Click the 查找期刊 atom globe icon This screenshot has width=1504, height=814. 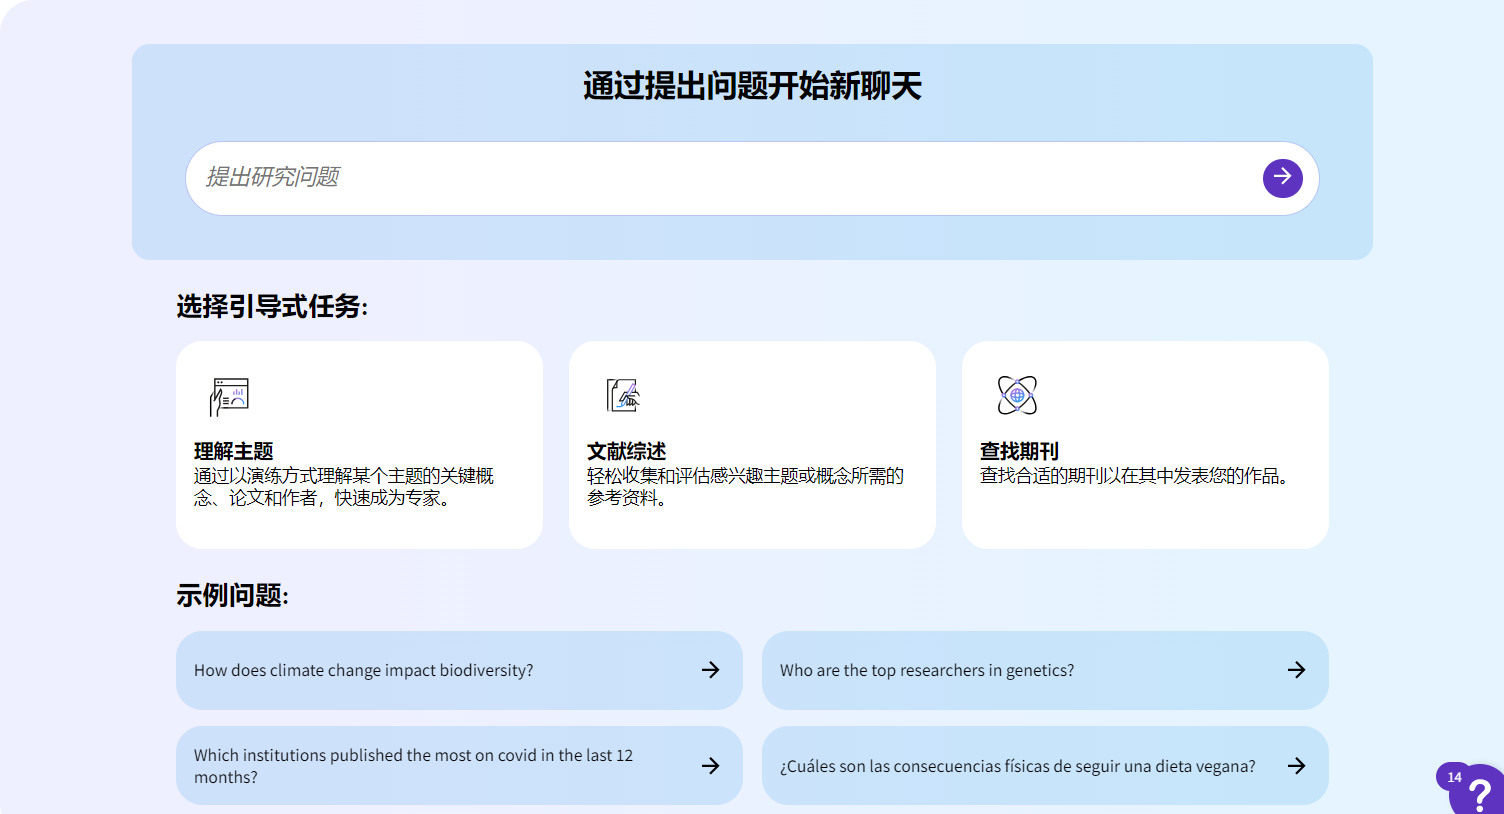1017,395
